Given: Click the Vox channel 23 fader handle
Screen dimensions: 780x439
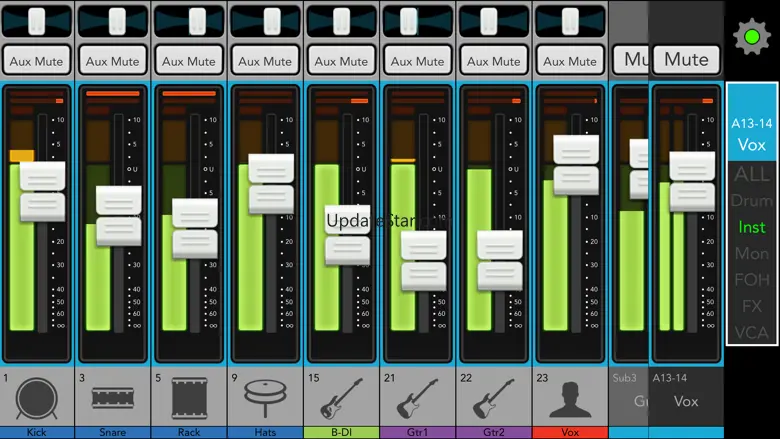Looking at the screenshot, I should tap(576, 165).
